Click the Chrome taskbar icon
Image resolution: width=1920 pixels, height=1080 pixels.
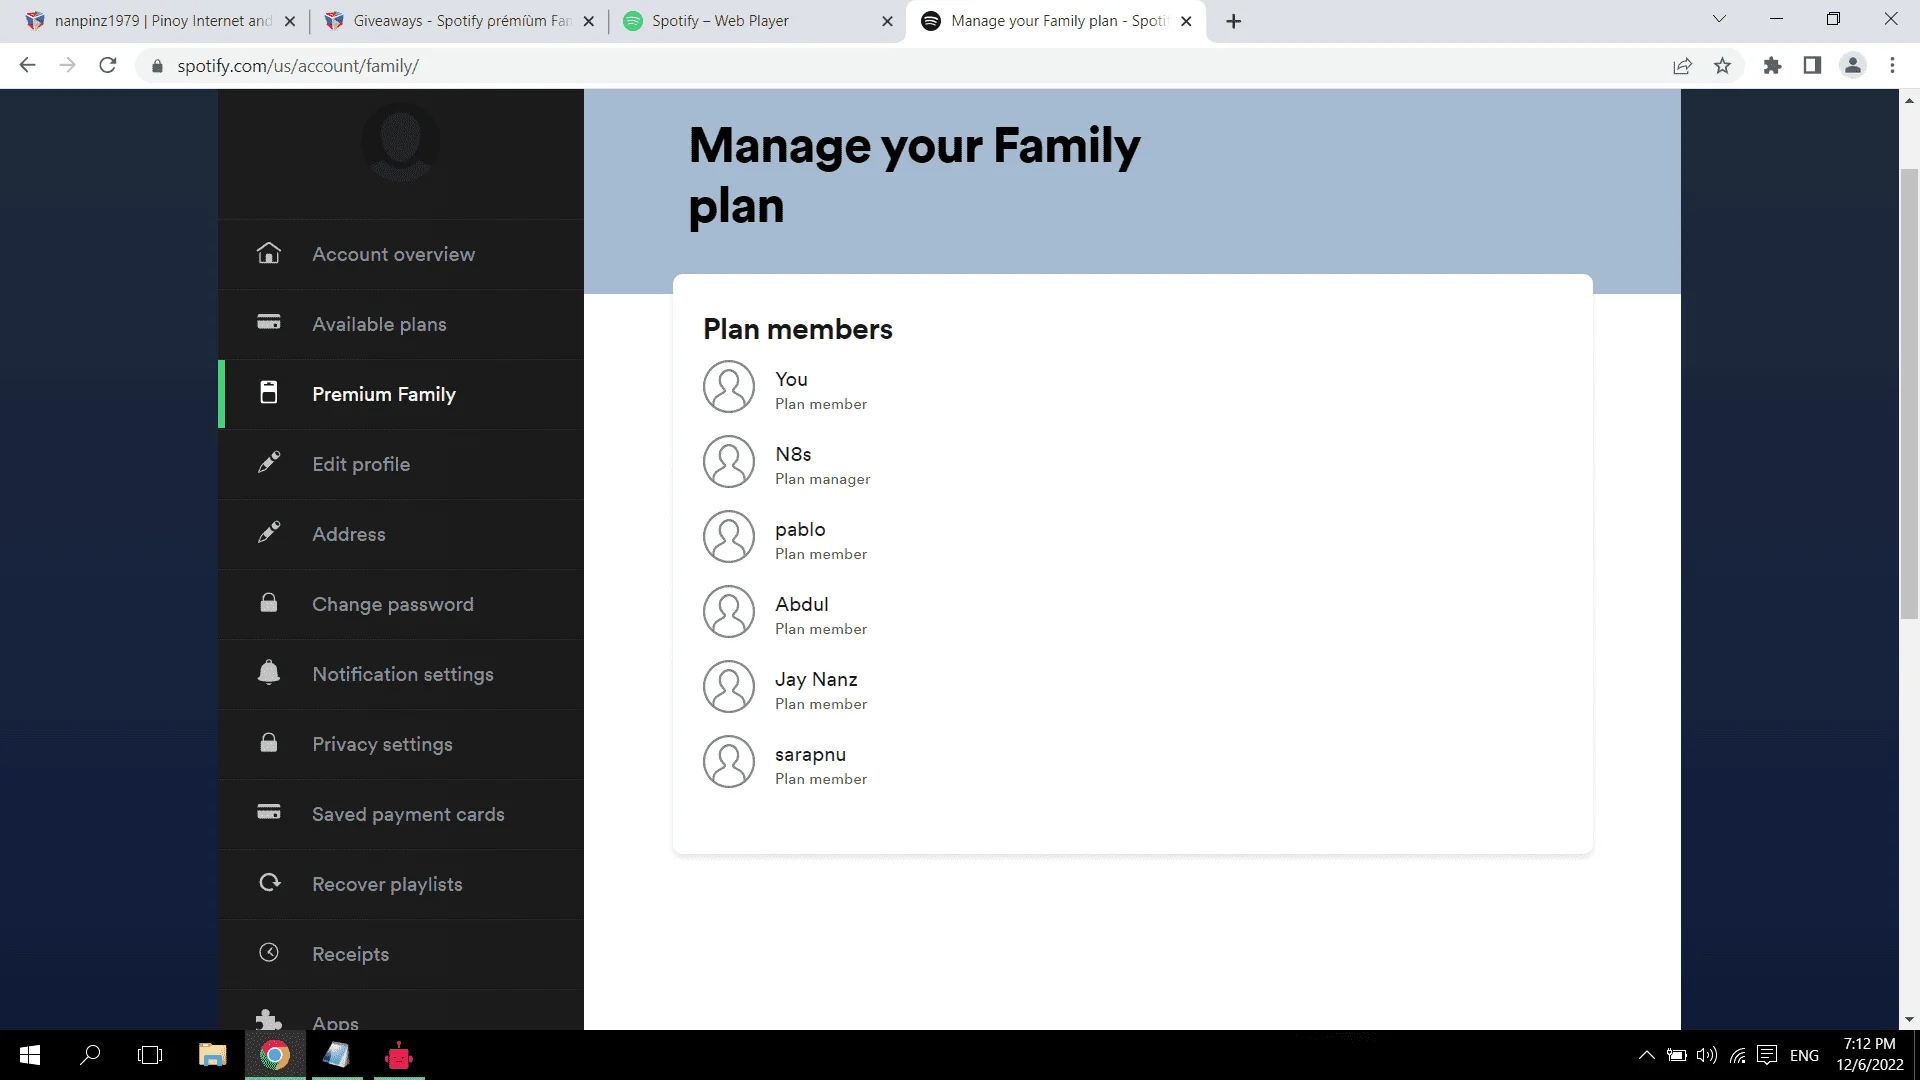coord(275,1055)
